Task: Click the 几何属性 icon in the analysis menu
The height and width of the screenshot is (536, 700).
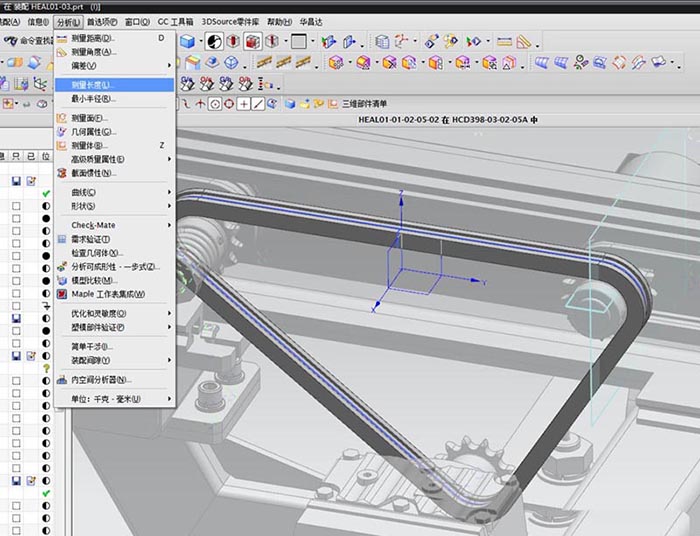Action: [62, 132]
